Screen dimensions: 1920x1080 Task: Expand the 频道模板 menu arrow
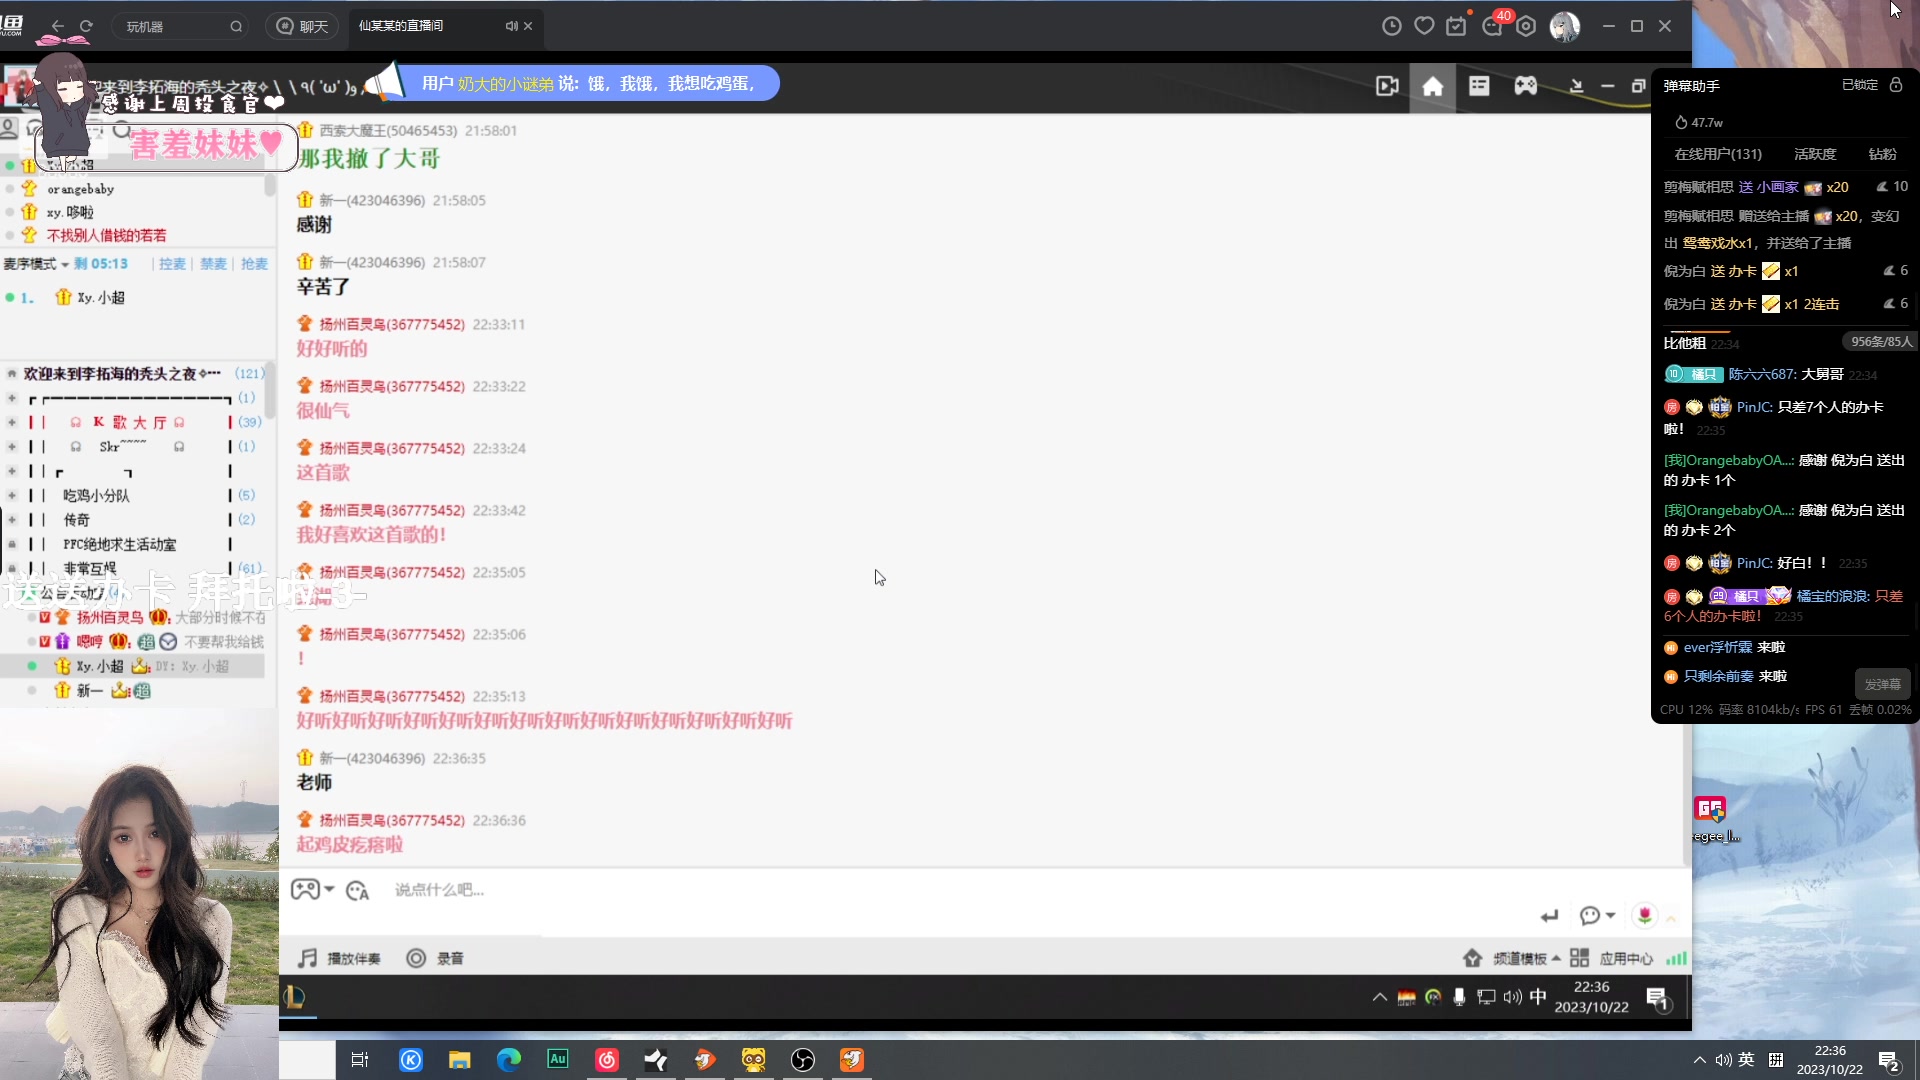tap(1556, 958)
